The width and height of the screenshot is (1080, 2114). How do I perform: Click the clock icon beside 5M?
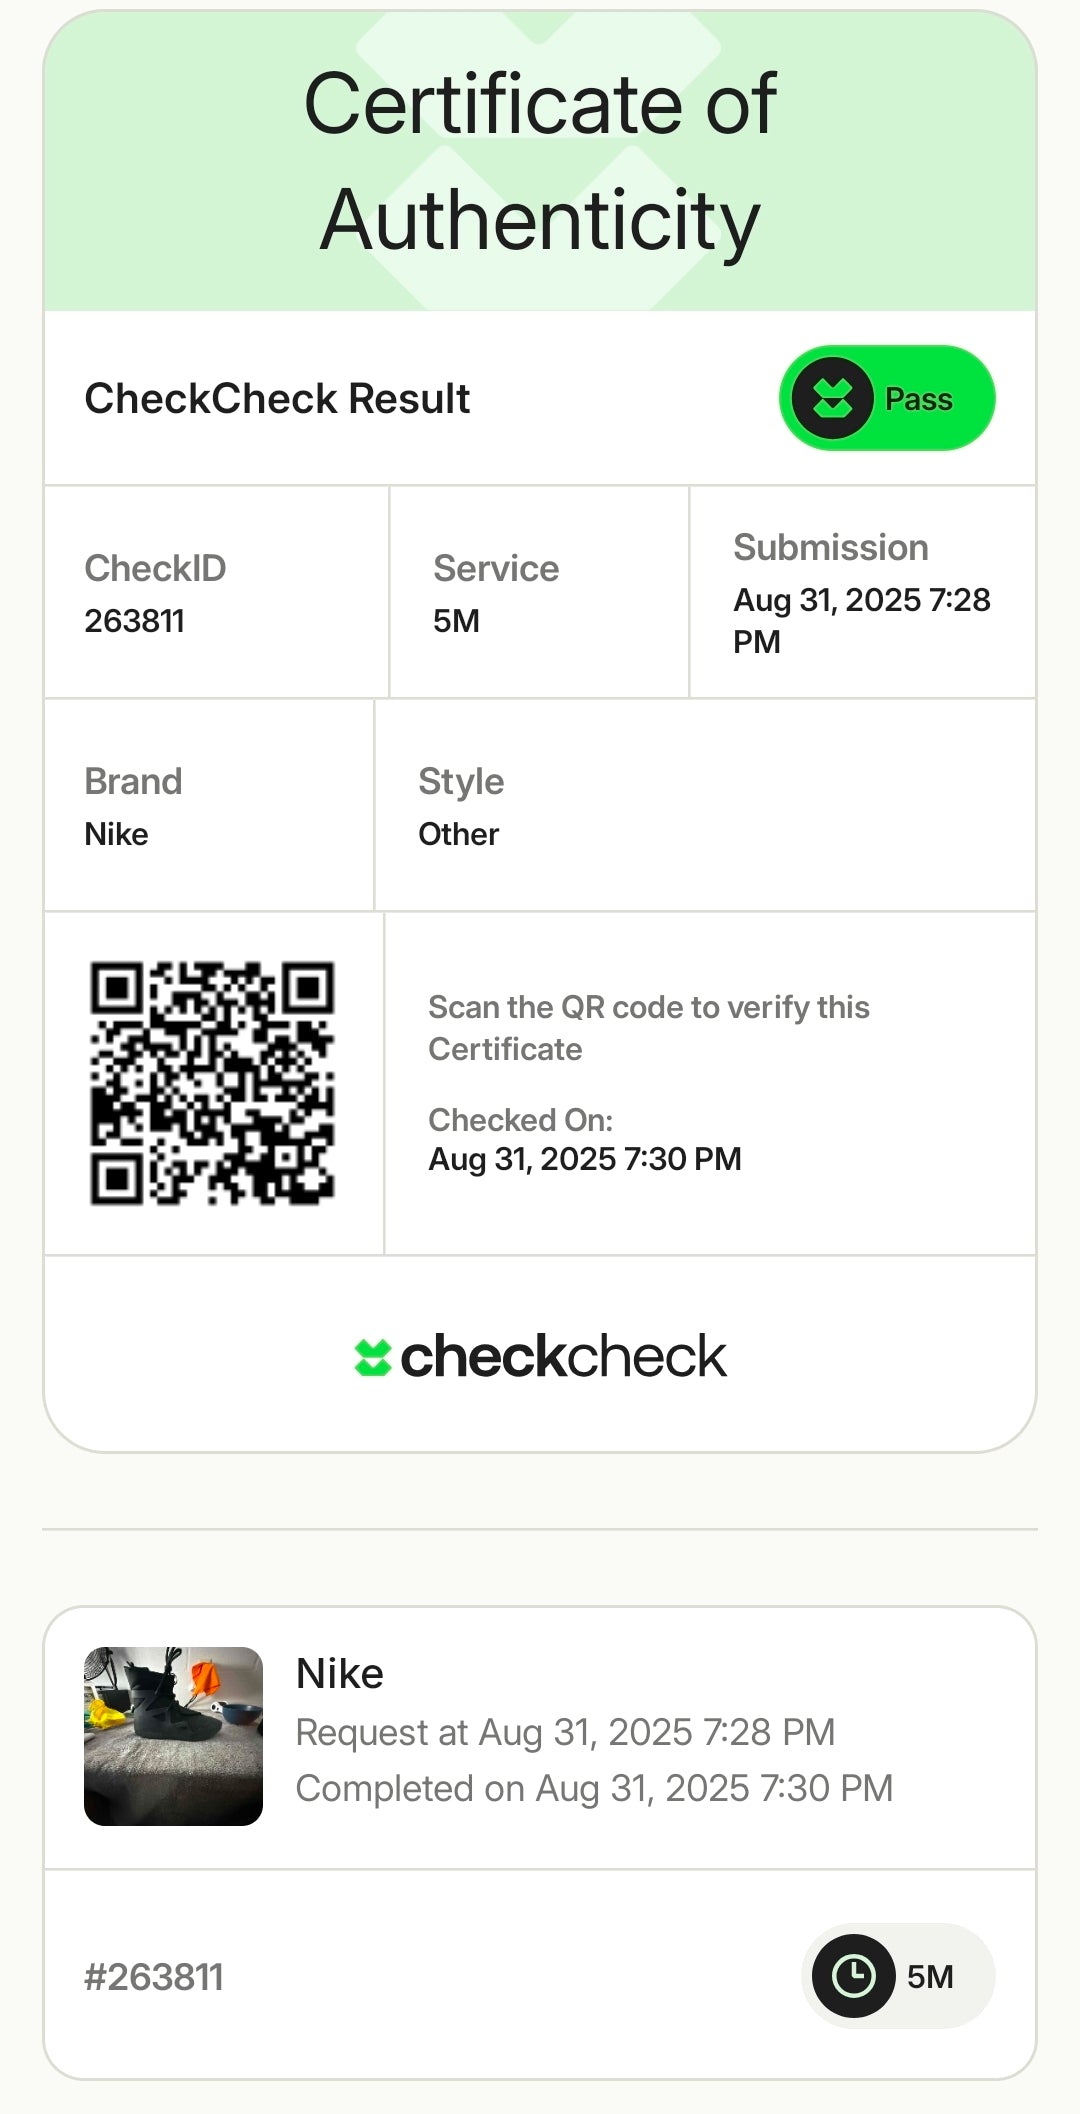853,1976
